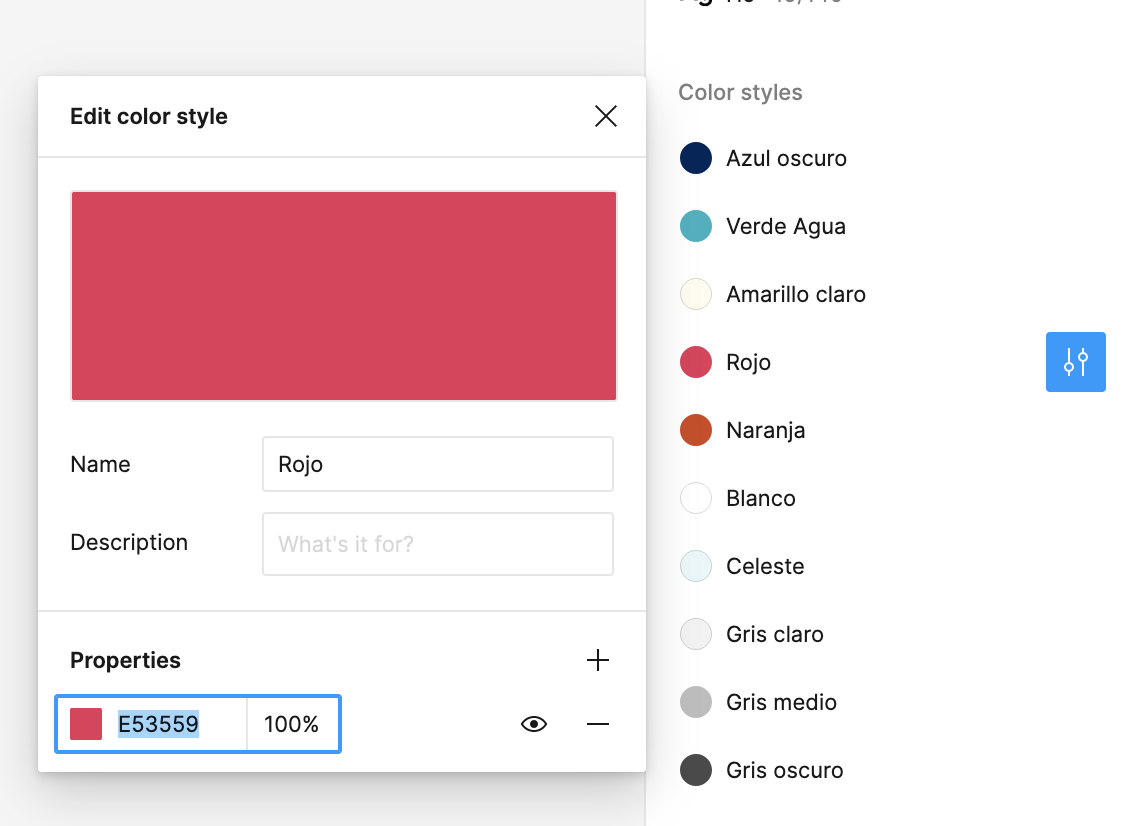The height and width of the screenshot is (826, 1126).
Task: Select the Naranja swatch icon
Action: (x=695, y=430)
